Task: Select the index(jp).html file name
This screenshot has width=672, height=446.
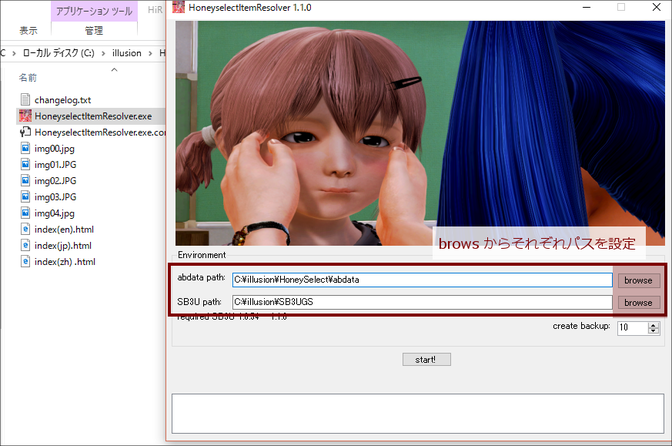Action: 63,246
